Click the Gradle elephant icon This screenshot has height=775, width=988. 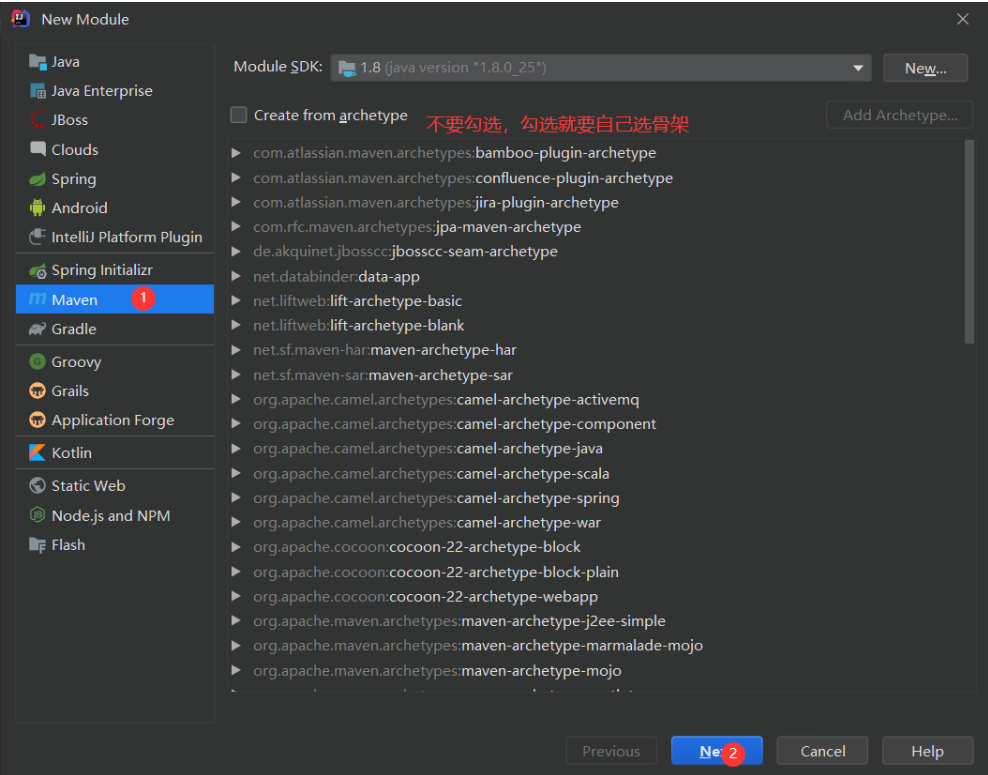(x=38, y=329)
